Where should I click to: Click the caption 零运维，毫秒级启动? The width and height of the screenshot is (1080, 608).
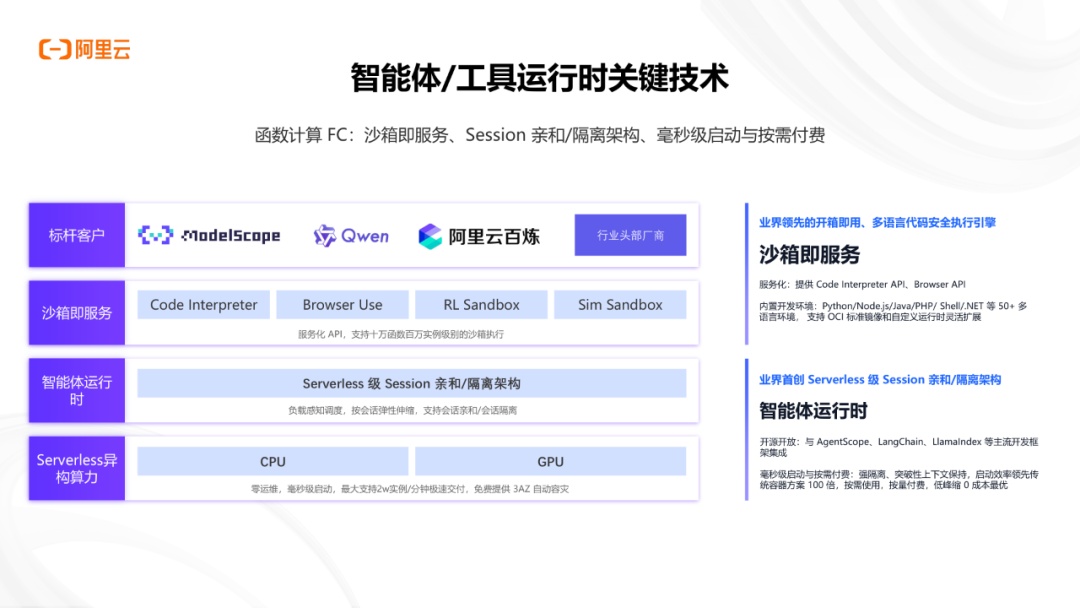[410, 489]
